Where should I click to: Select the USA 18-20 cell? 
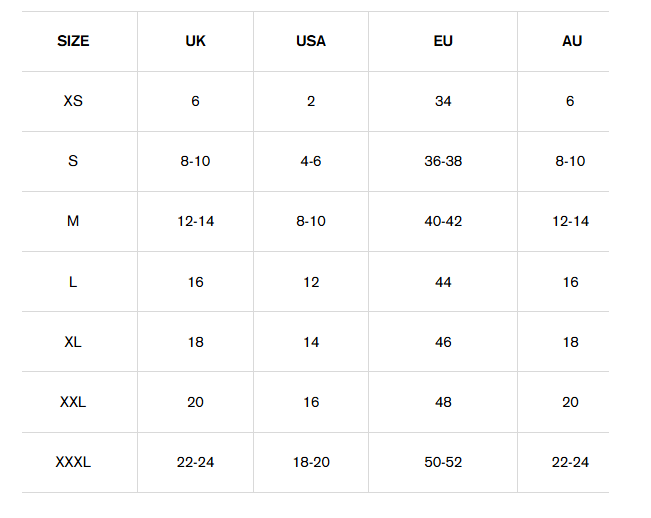[x=311, y=462]
